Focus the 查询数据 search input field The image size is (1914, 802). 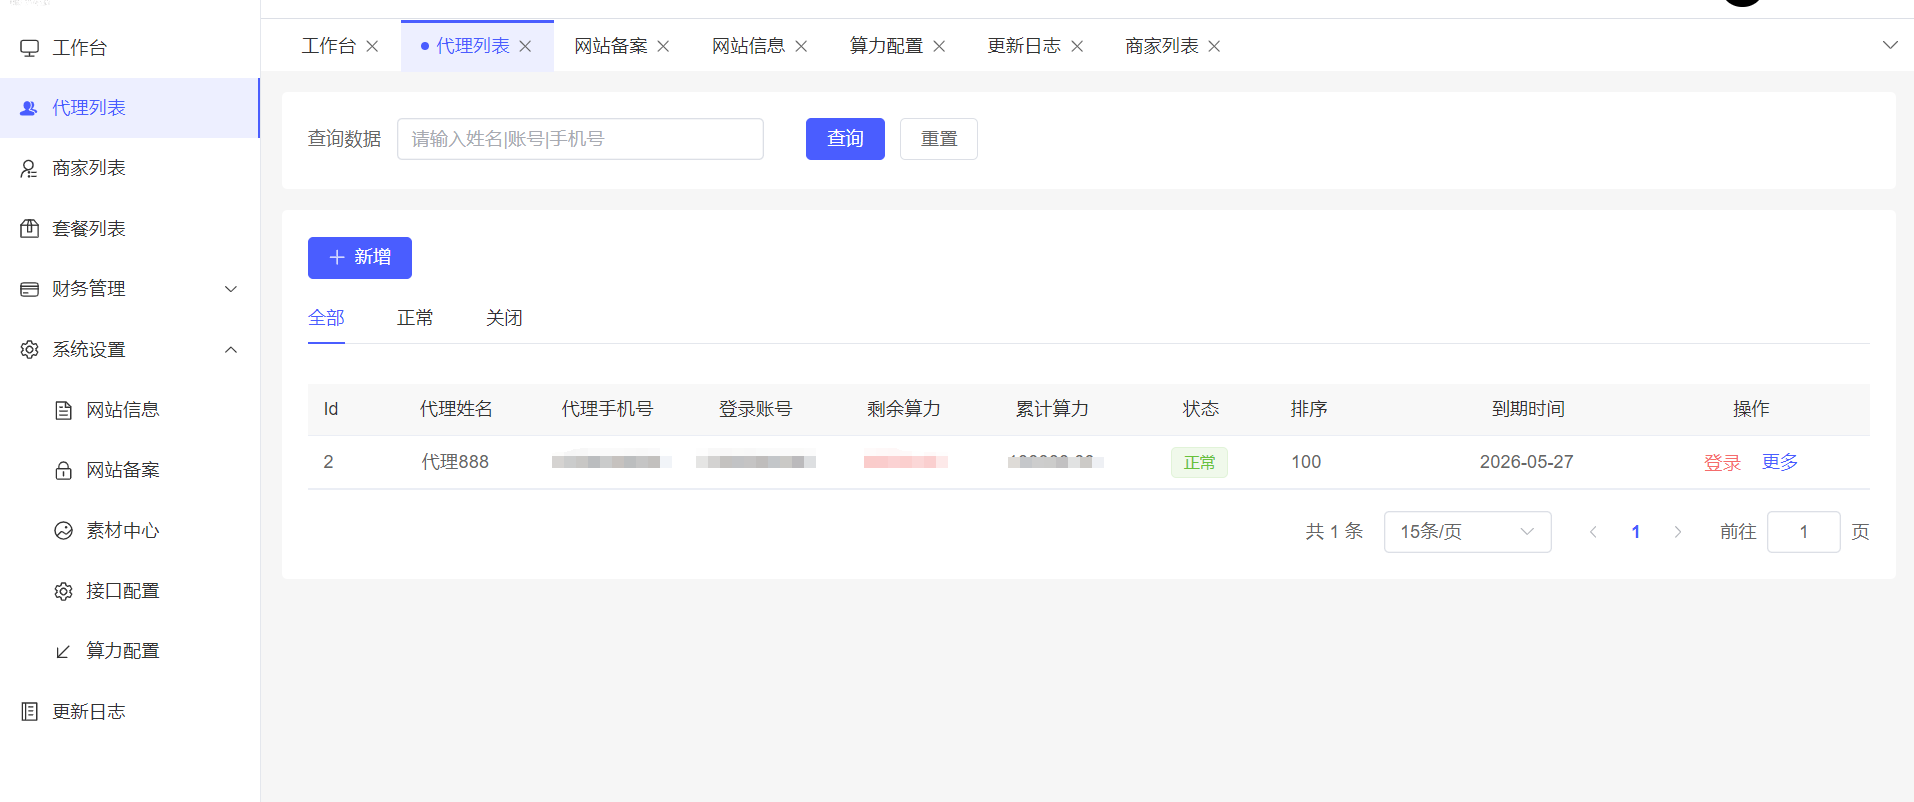pos(580,139)
